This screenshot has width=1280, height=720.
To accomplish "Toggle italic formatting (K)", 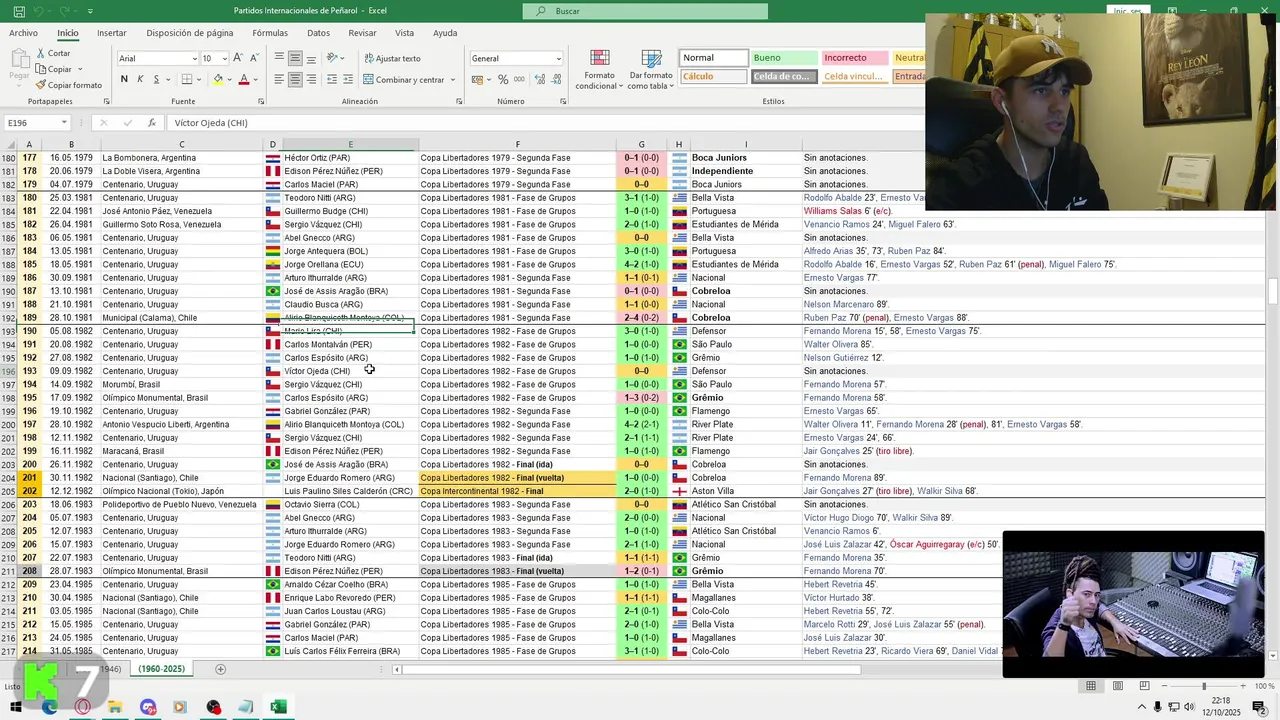I will pyautogui.click(x=140, y=79).
